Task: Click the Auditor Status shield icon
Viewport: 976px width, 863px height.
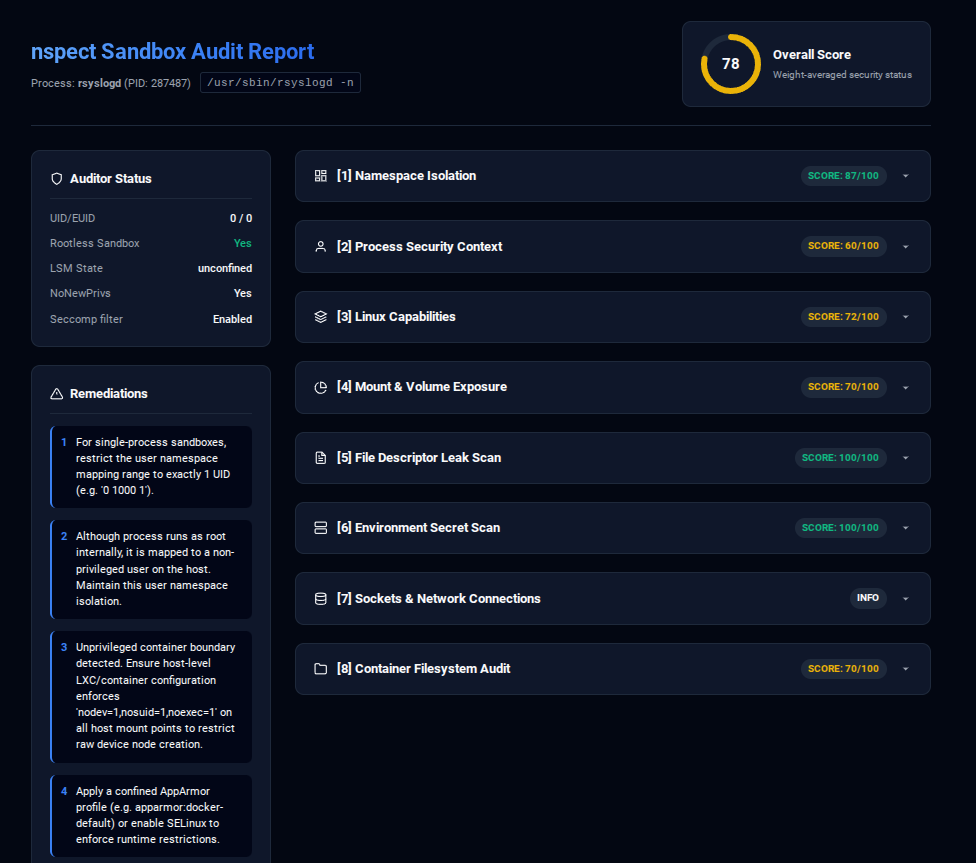Action: (57, 179)
